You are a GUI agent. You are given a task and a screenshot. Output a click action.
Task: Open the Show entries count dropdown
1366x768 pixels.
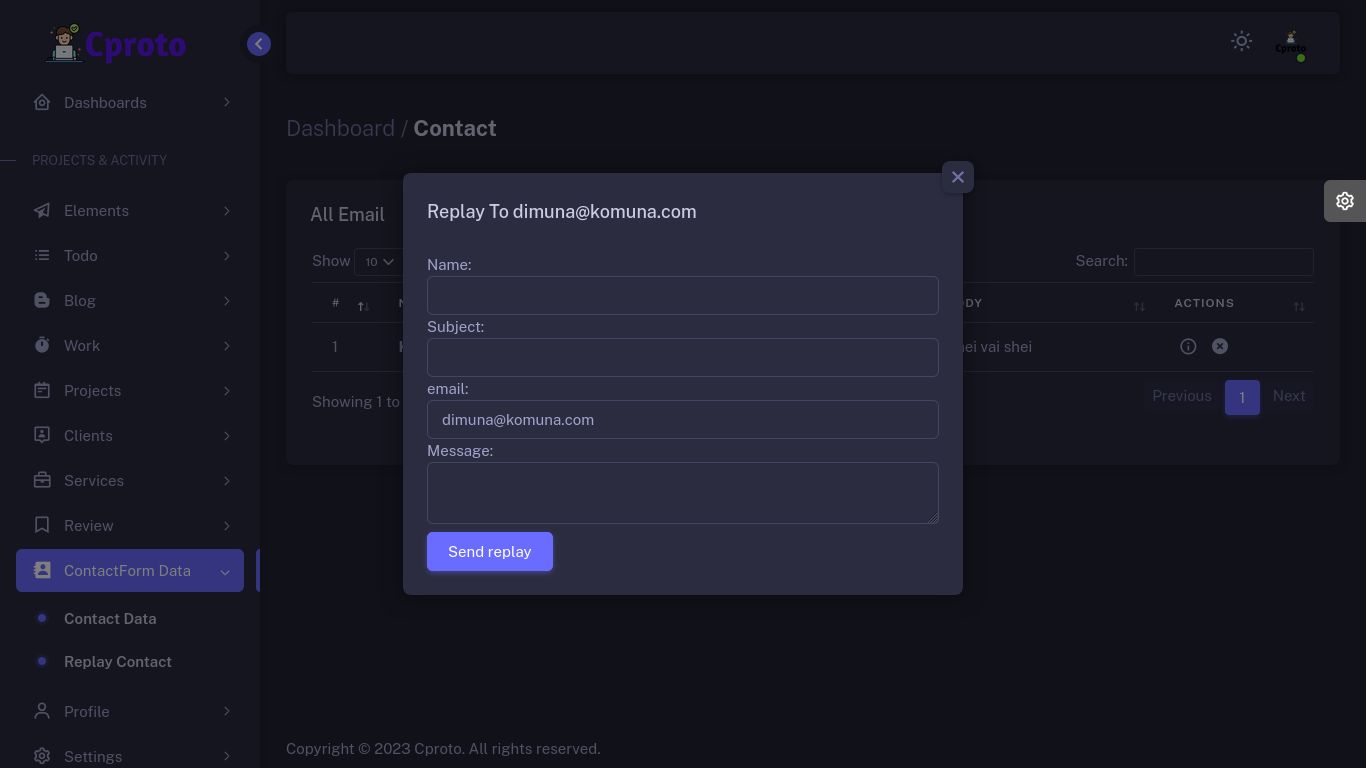coord(378,262)
